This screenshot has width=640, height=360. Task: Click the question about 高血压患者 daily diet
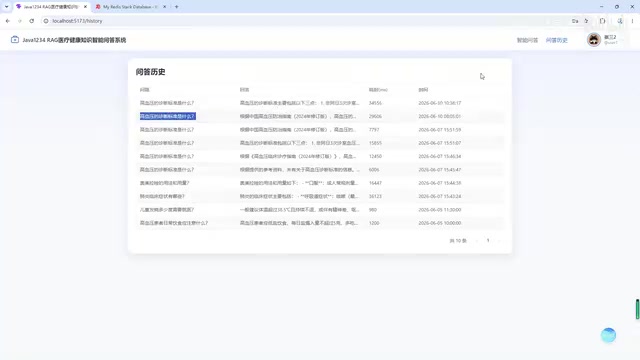[173, 223]
